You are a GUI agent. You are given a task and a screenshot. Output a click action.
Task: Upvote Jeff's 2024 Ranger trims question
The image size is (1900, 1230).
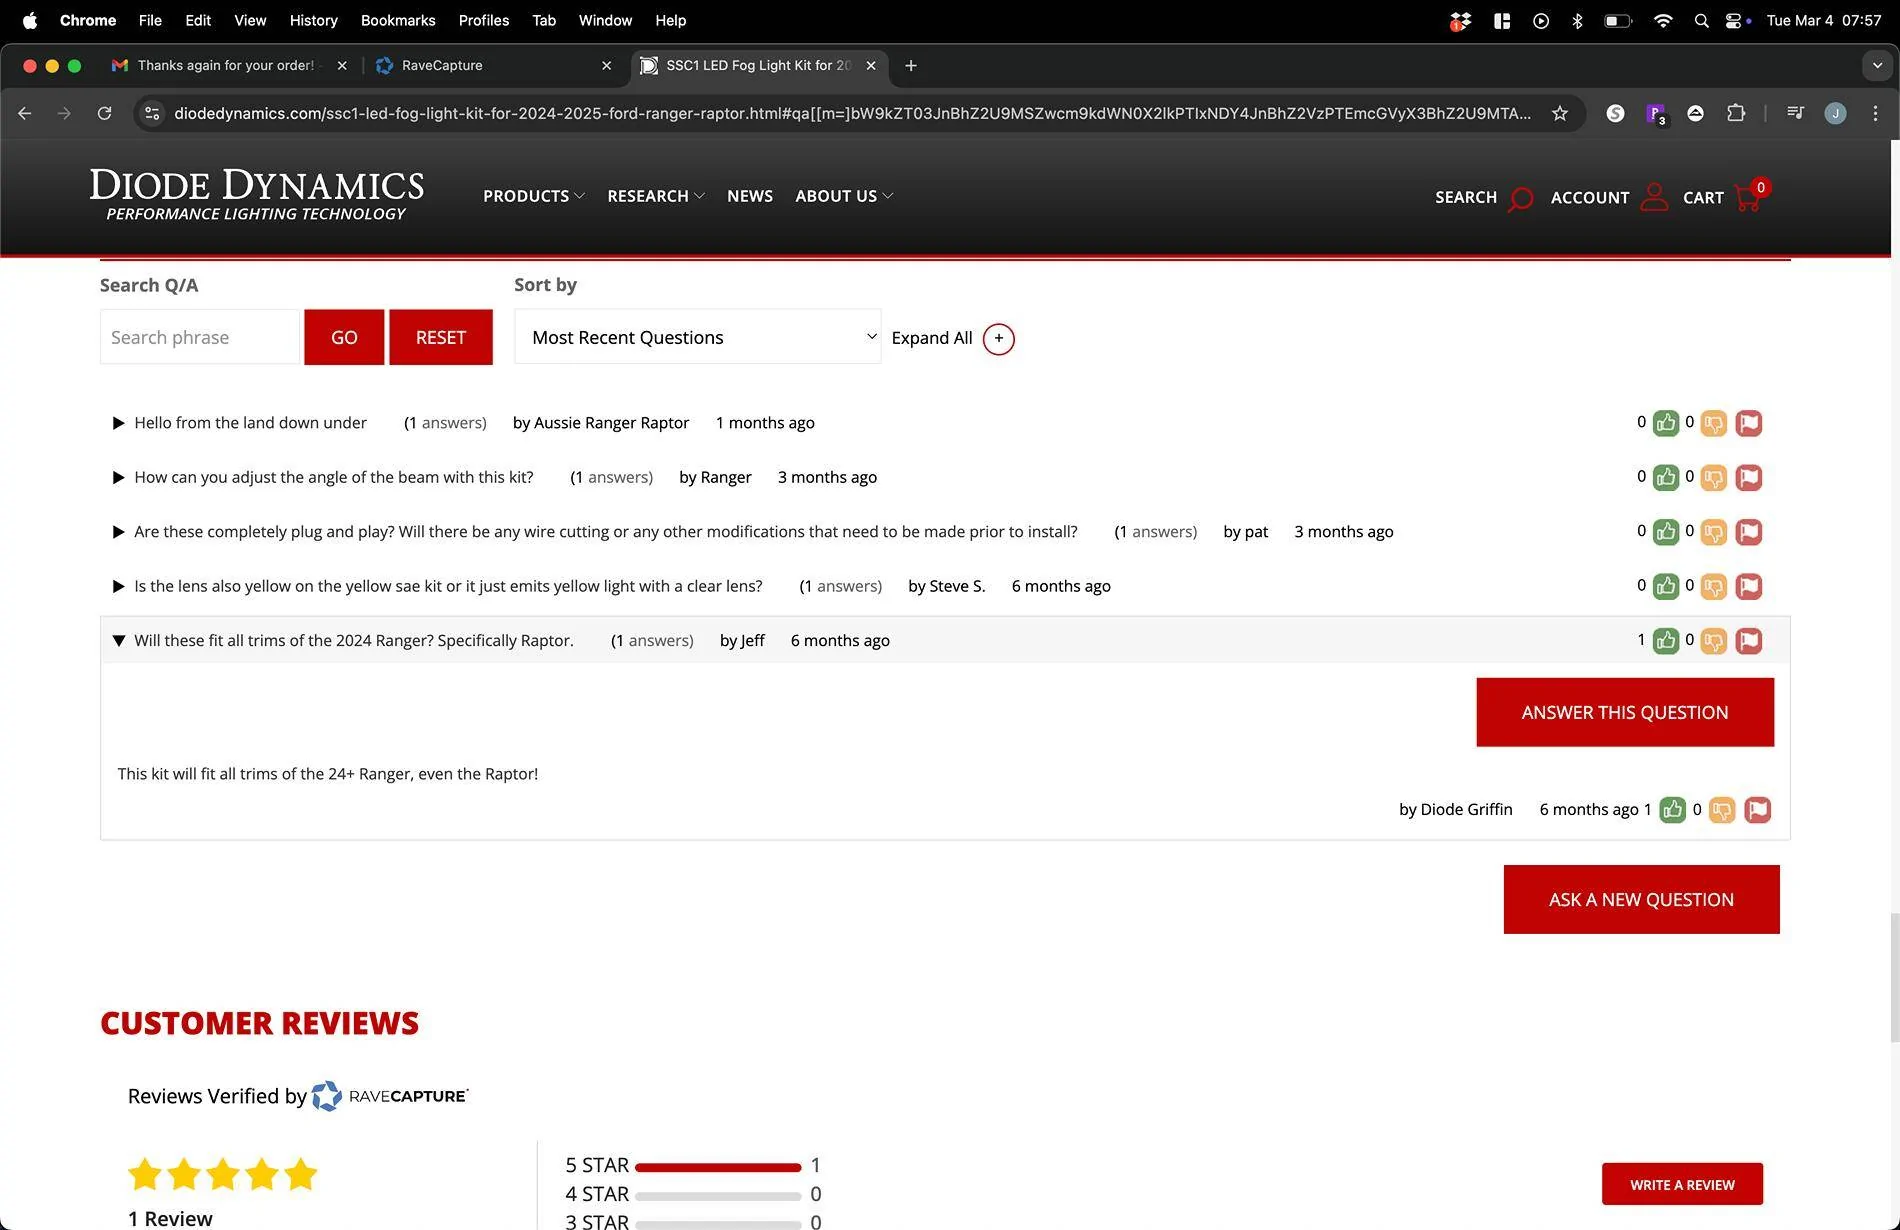coord(1665,641)
